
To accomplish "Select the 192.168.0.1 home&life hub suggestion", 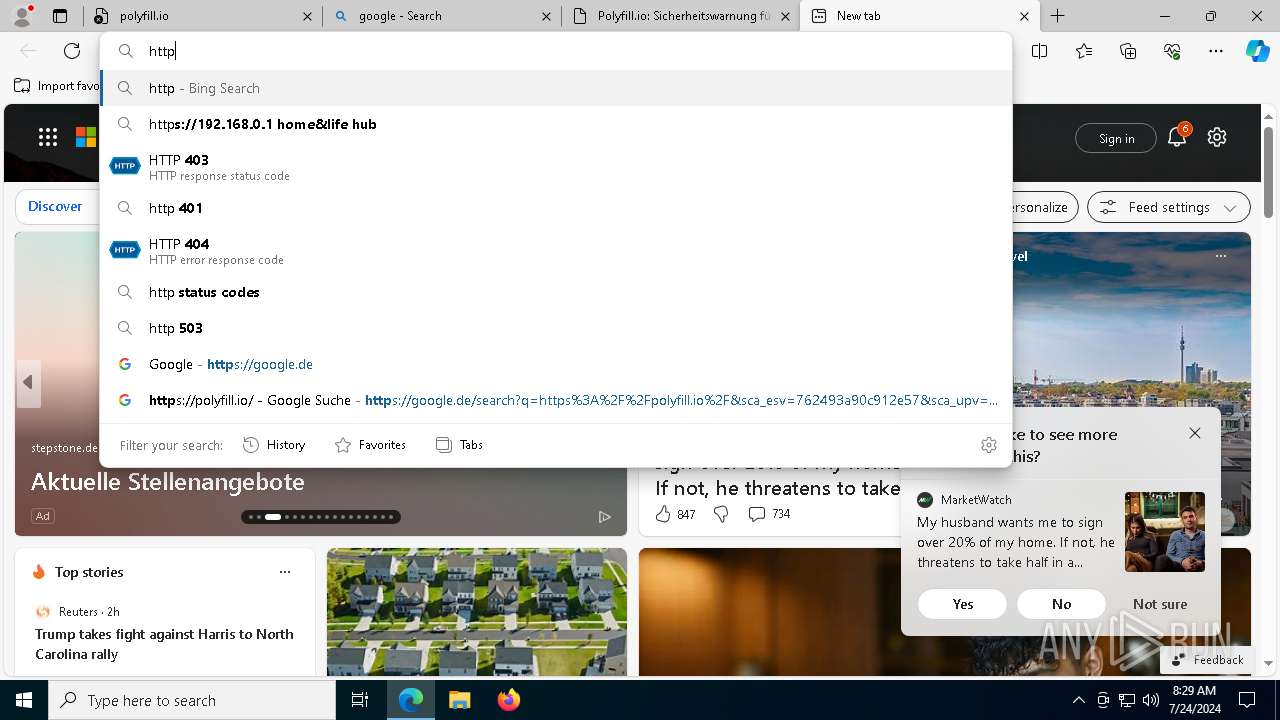I will tap(556, 124).
